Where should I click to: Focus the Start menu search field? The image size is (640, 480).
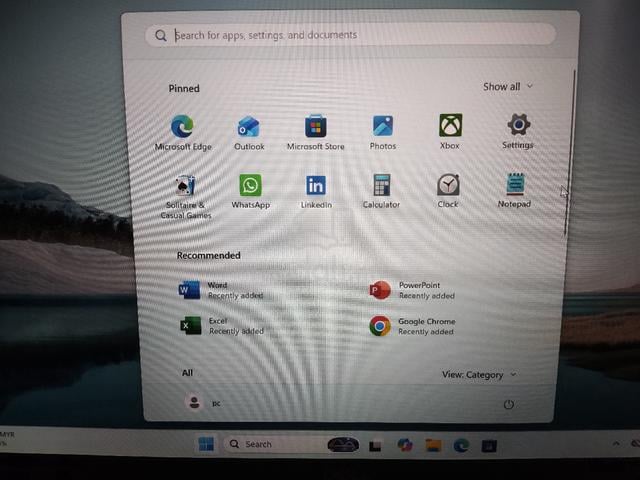pos(350,35)
